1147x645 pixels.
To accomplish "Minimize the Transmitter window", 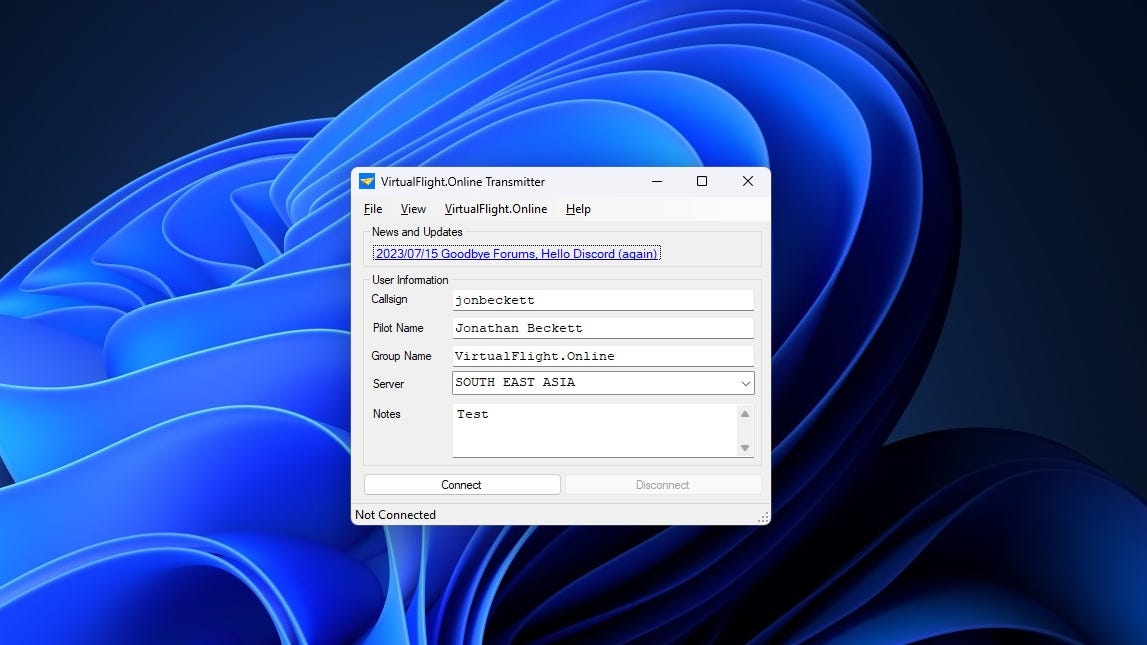I will 657,181.
